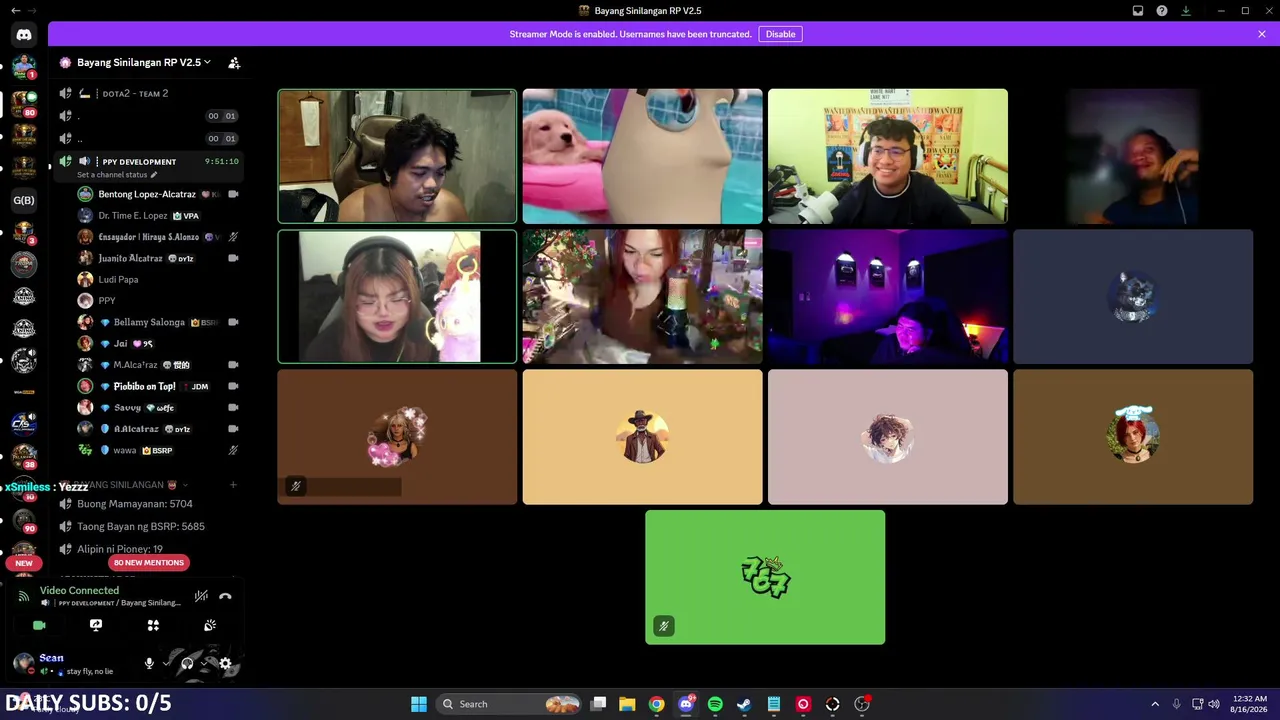
Task: Open File Explorer from the taskbar
Action: pyautogui.click(x=627, y=704)
